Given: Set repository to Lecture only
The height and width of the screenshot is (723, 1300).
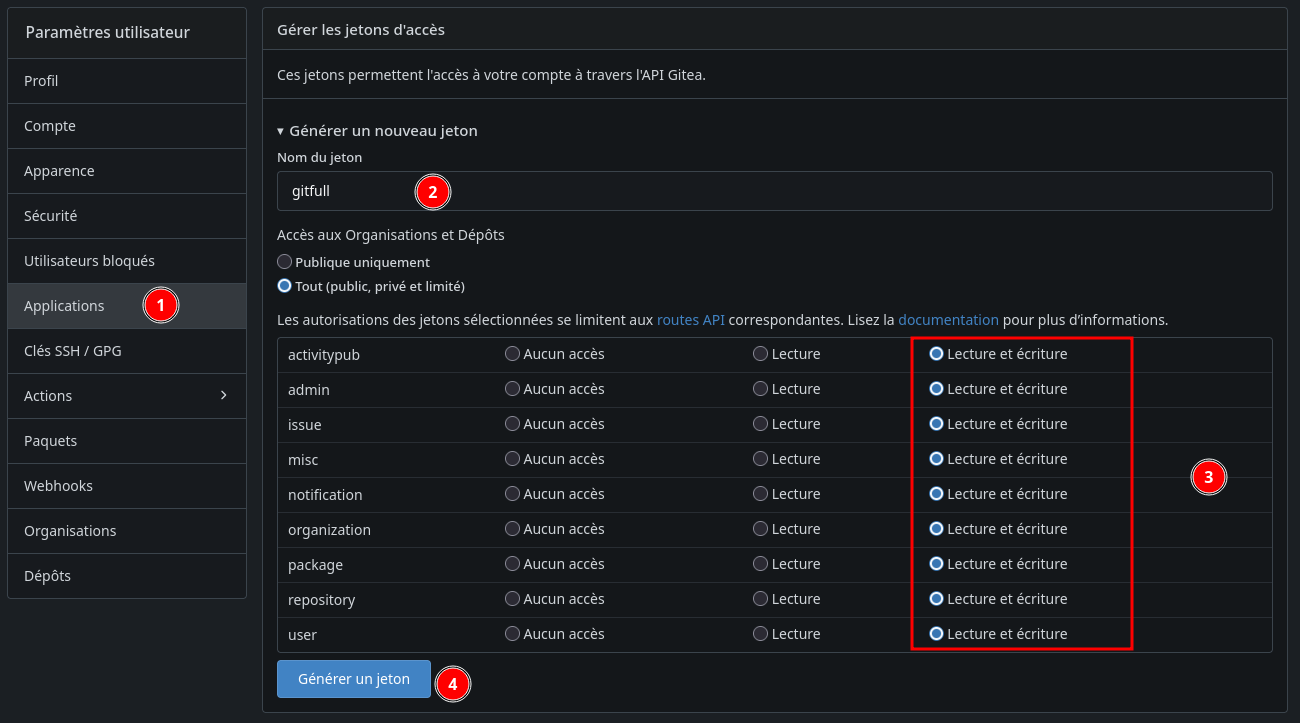Looking at the screenshot, I should click(x=761, y=599).
